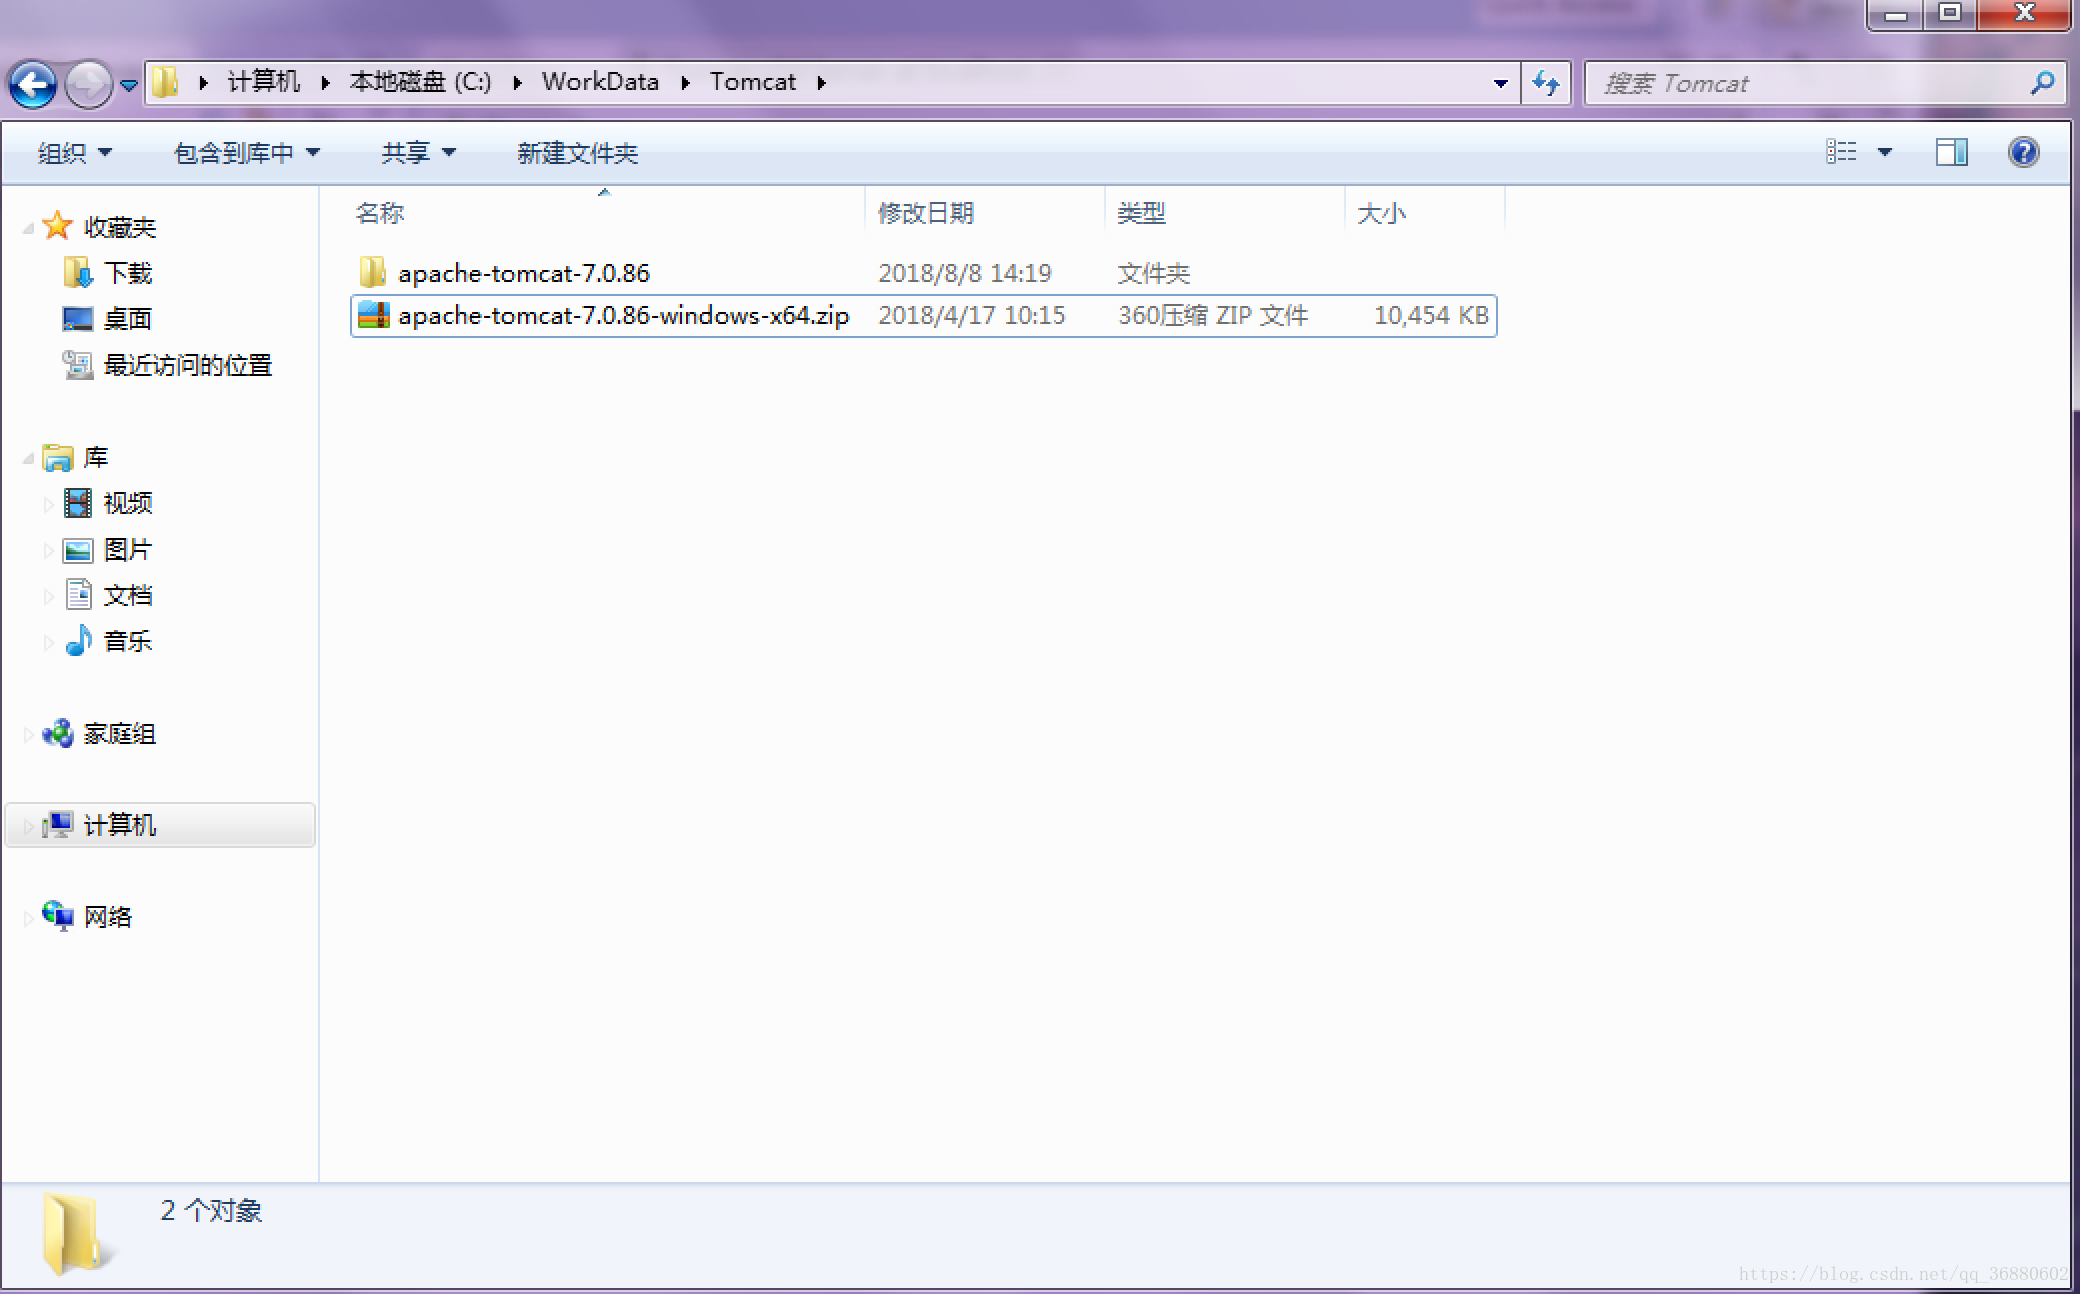This screenshot has width=2080, height=1294.
Task: Open the recent pages dropdown arrow
Action: [x=129, y=86]
